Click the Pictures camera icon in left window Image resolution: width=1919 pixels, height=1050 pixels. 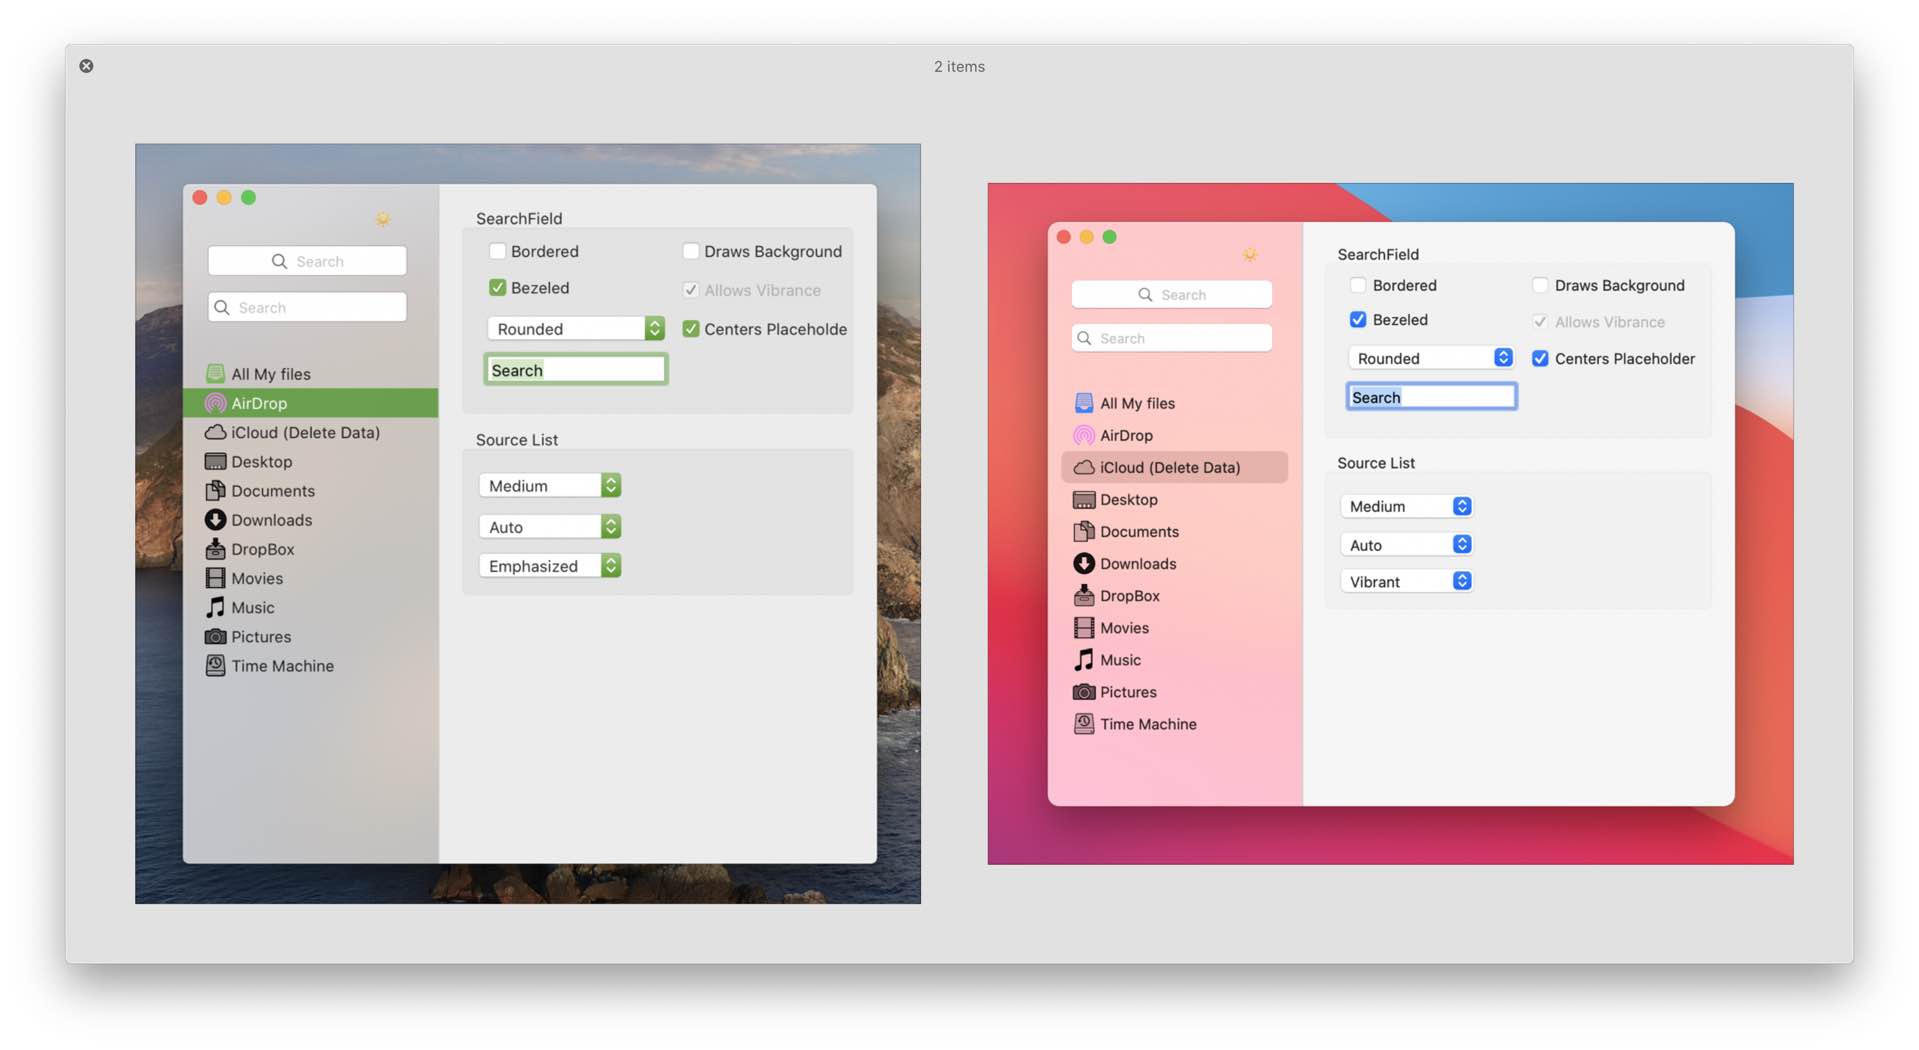click(x=215, y=636)
